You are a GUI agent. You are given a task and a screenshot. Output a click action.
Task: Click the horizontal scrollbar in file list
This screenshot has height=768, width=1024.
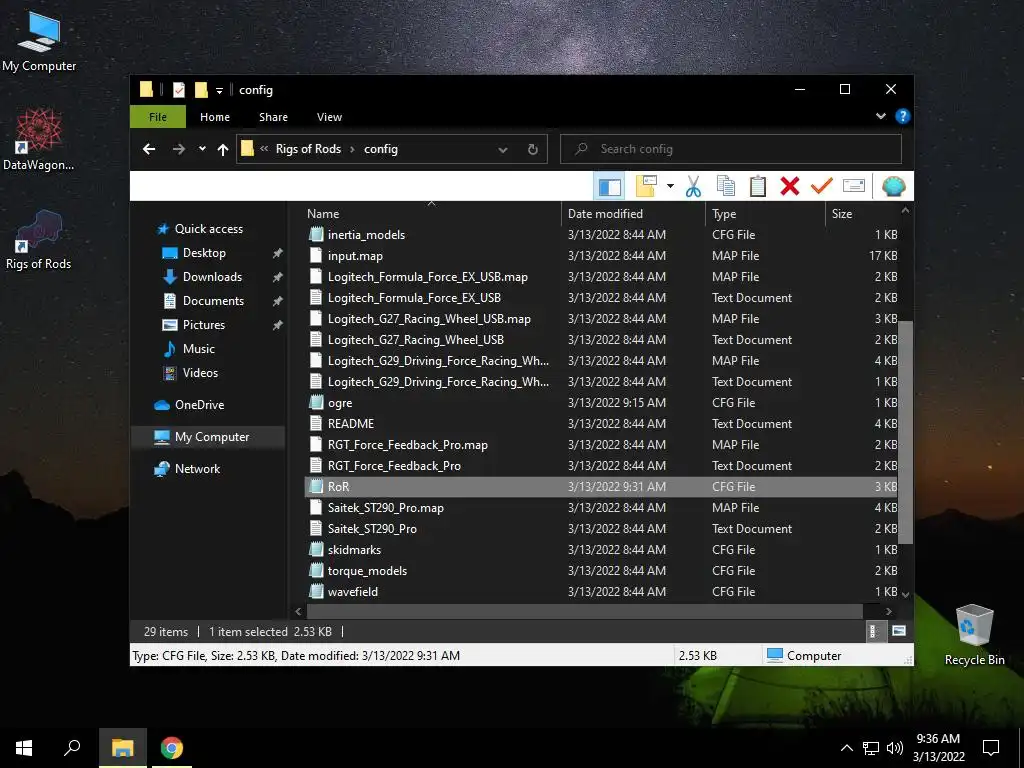[584, 611]
